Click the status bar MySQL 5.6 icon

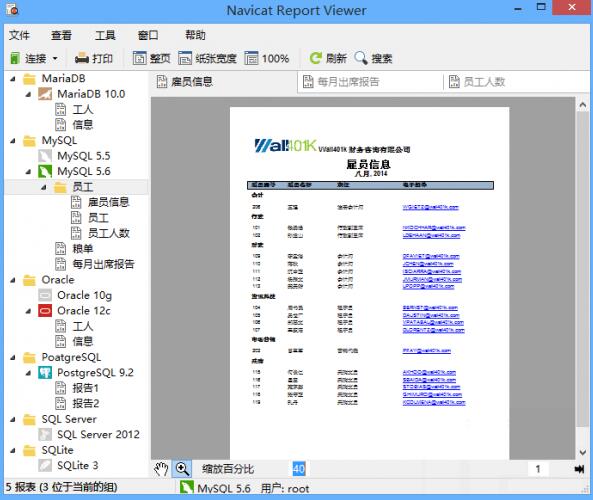(186, 488)
